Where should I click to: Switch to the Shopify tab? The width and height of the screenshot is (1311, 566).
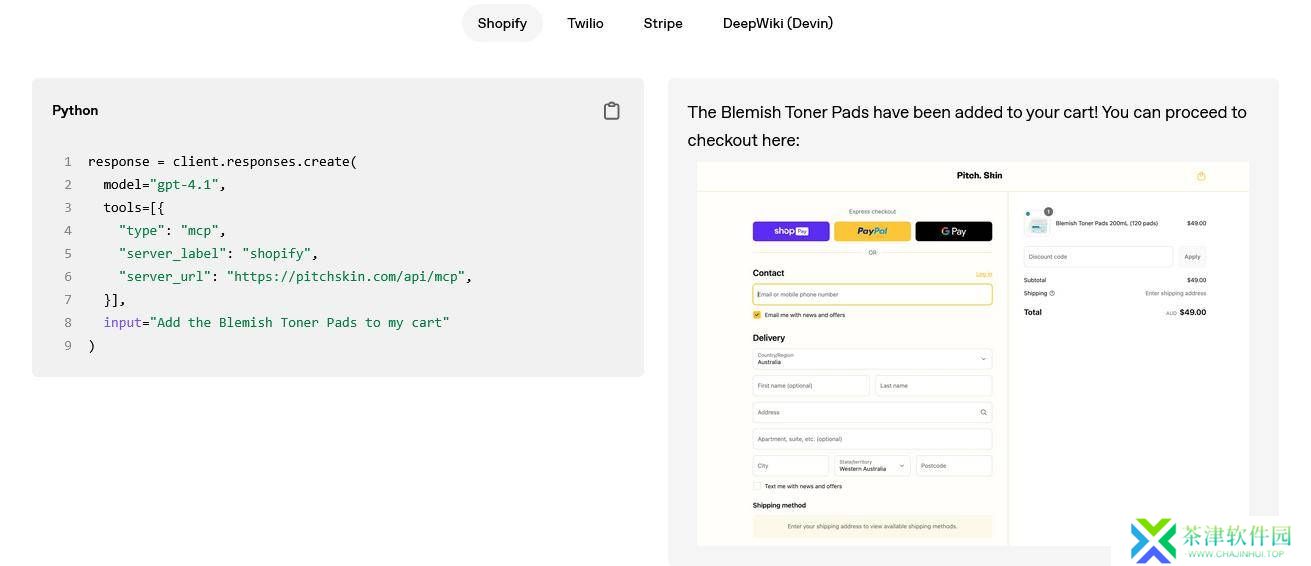[502, 23]
